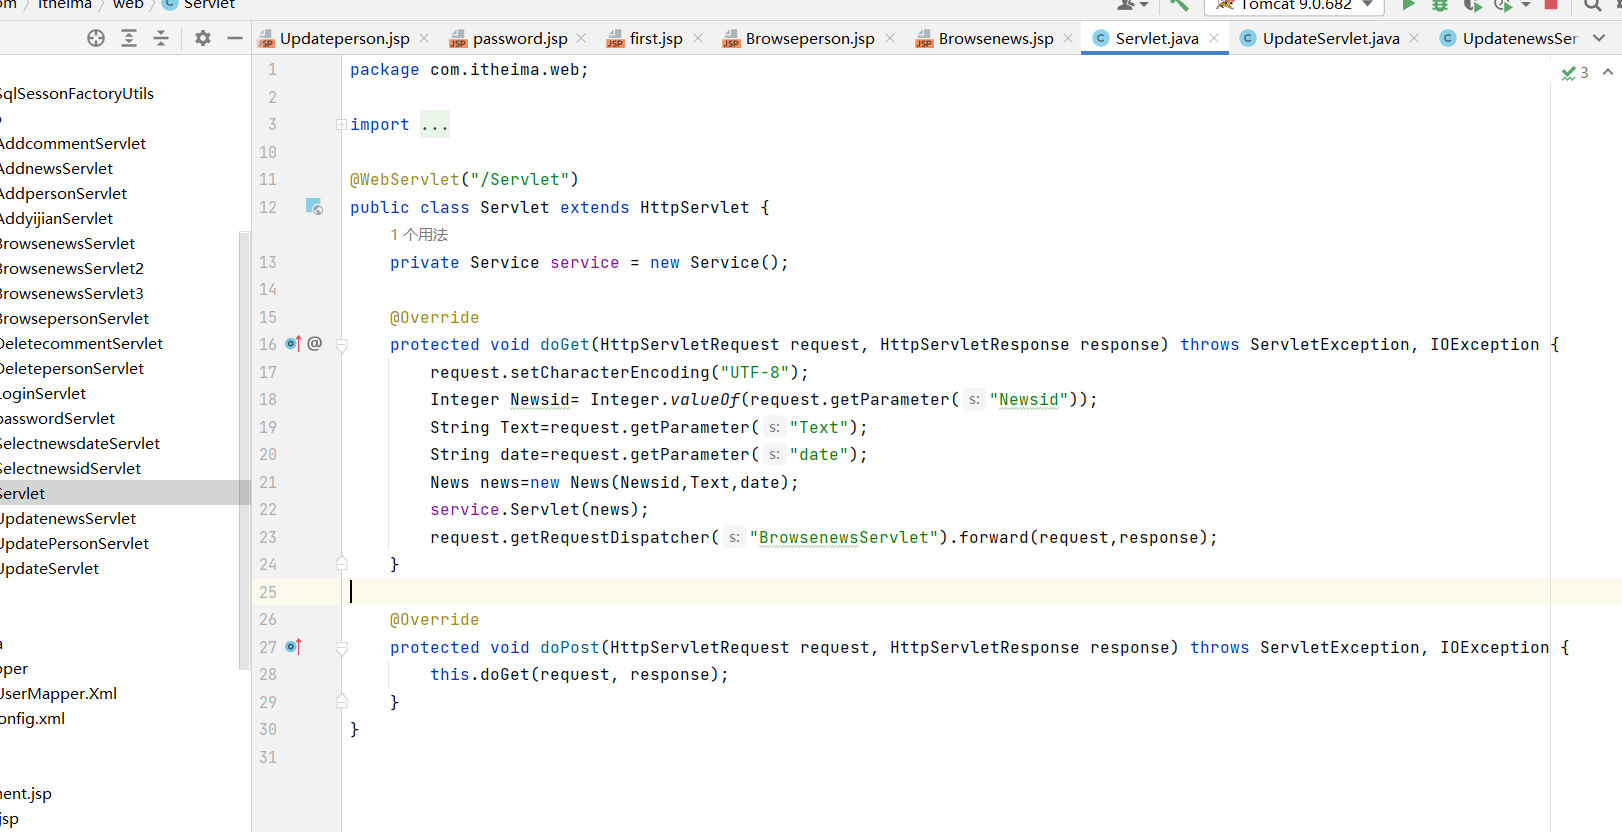
Task: Click override gutter icon on line 16
Action: point(293,344)
